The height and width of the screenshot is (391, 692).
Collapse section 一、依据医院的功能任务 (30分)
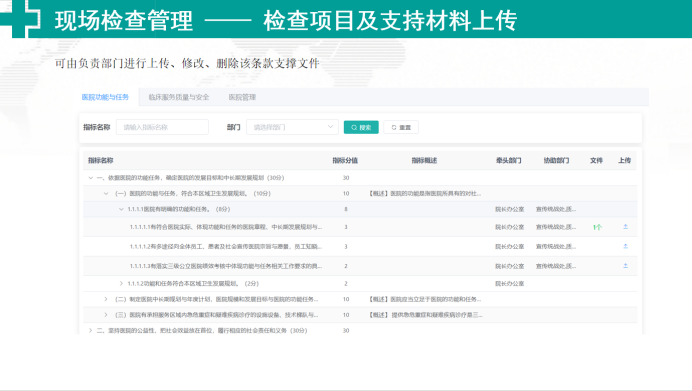90,178
